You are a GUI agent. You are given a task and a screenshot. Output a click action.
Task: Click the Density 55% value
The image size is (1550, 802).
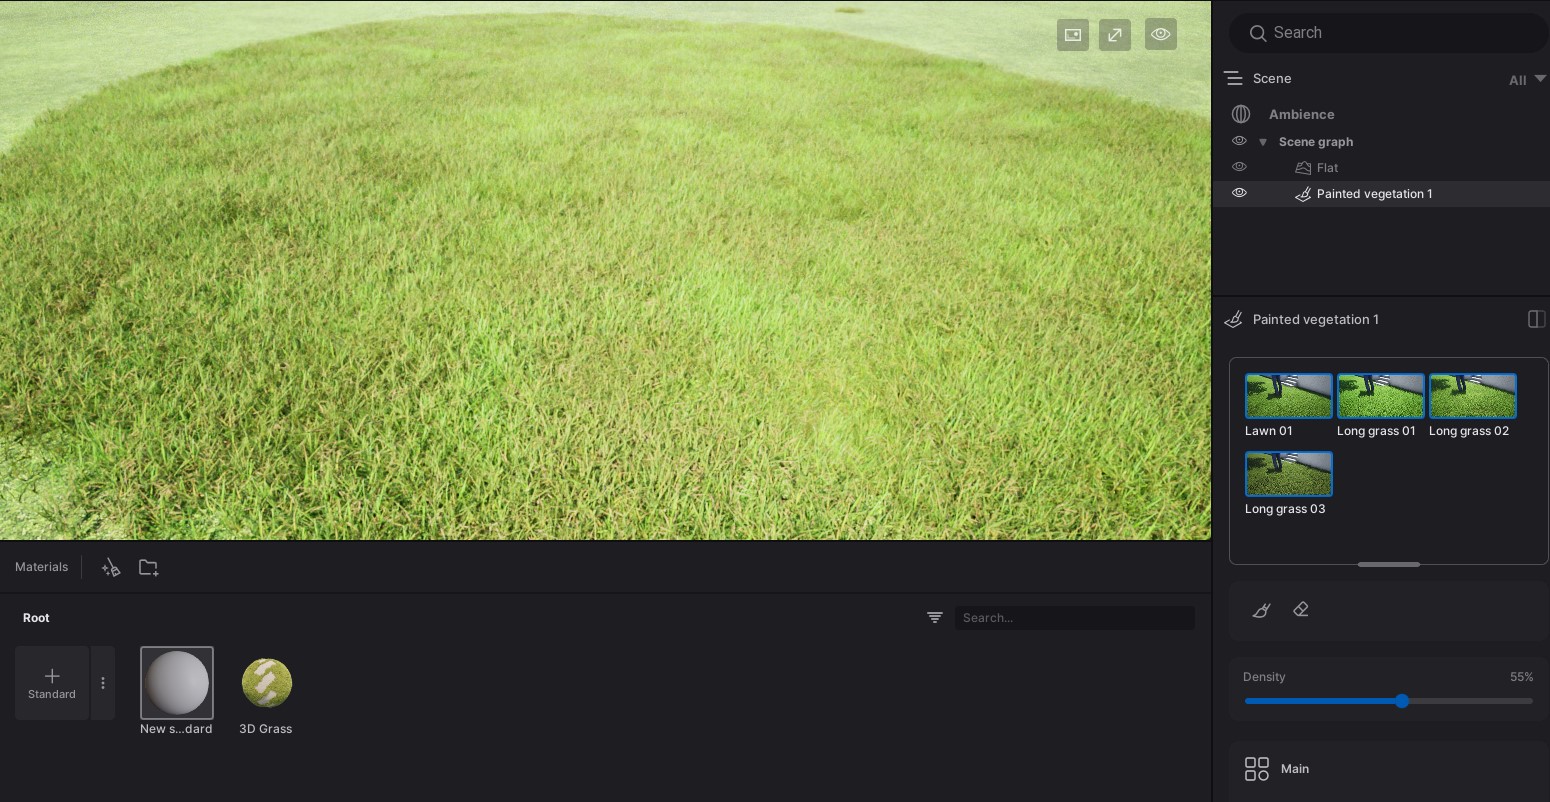(x=1521, y=677)
